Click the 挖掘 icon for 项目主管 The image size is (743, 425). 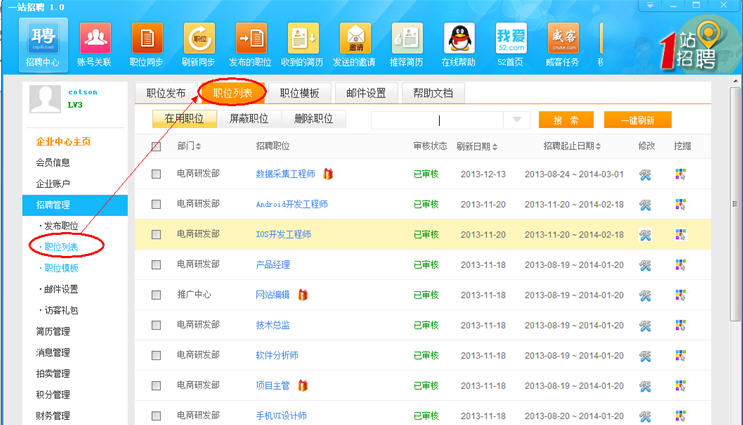click(x=680, y=386)
